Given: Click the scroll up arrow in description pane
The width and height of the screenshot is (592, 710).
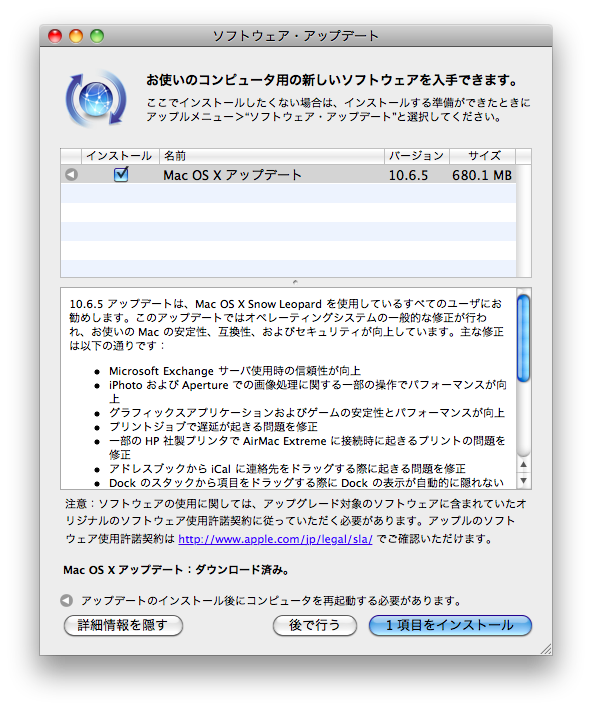Looking at the screenshot, I should [524, 464].
